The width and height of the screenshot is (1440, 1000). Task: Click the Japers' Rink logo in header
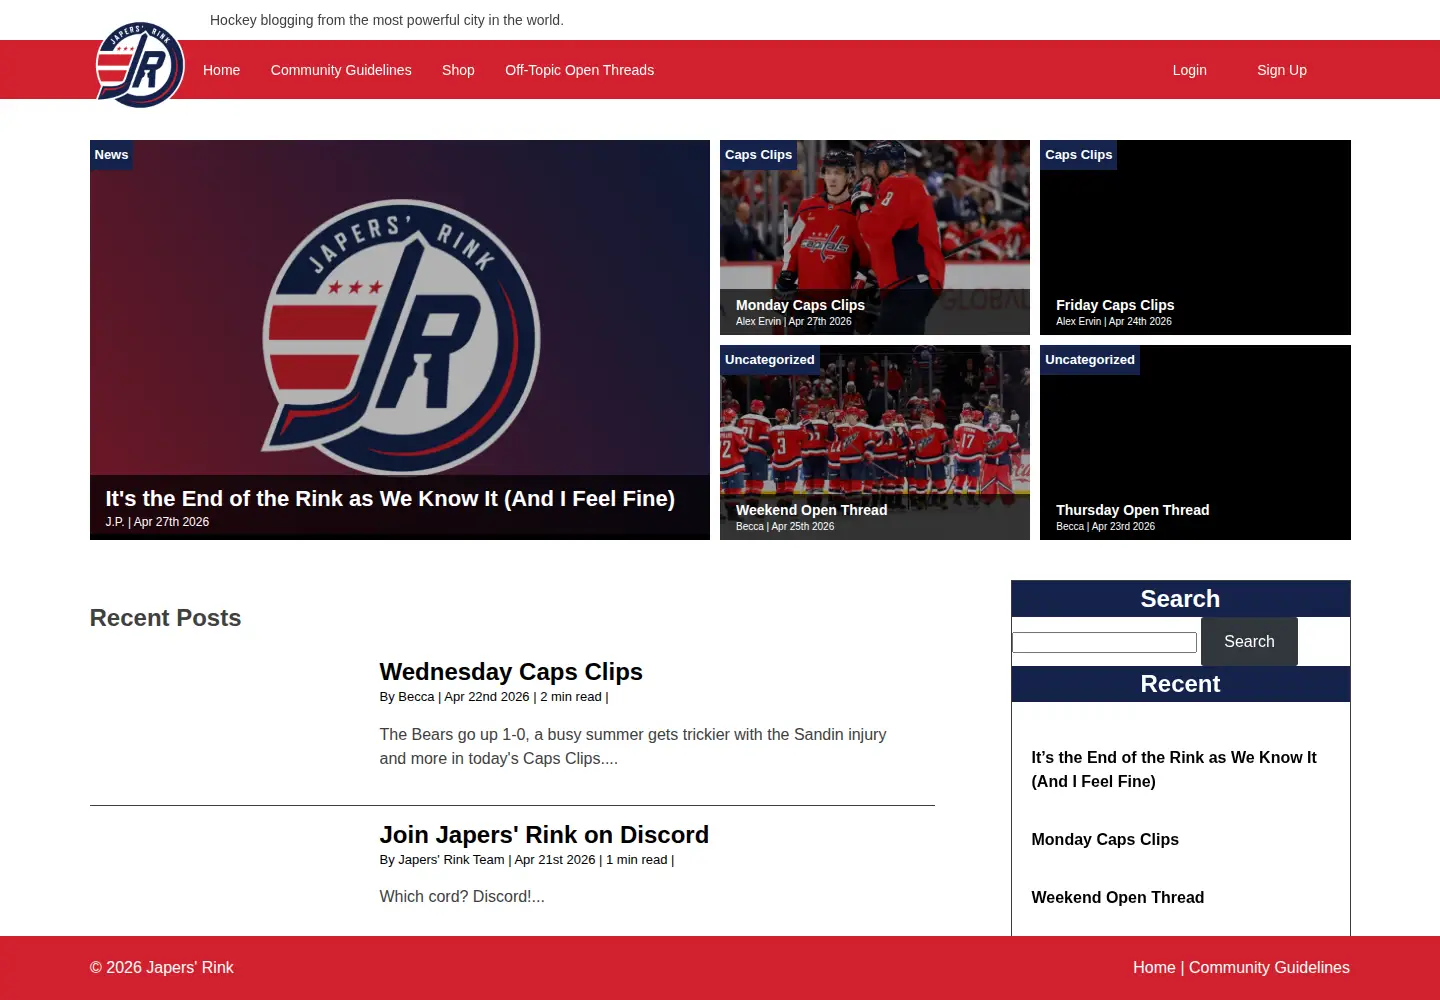click(x=140, y=65)
